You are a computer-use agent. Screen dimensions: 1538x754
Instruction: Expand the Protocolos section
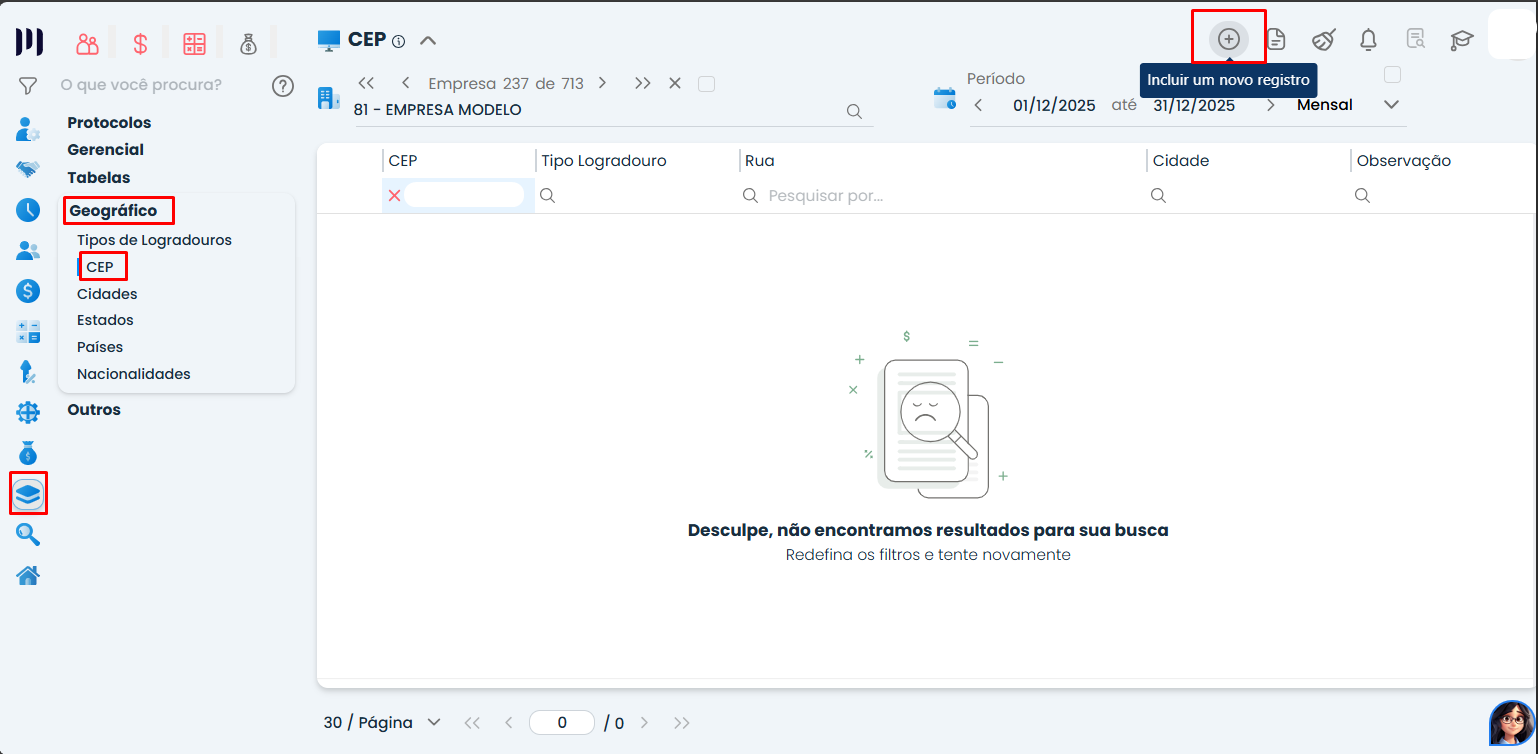[109, 122]
